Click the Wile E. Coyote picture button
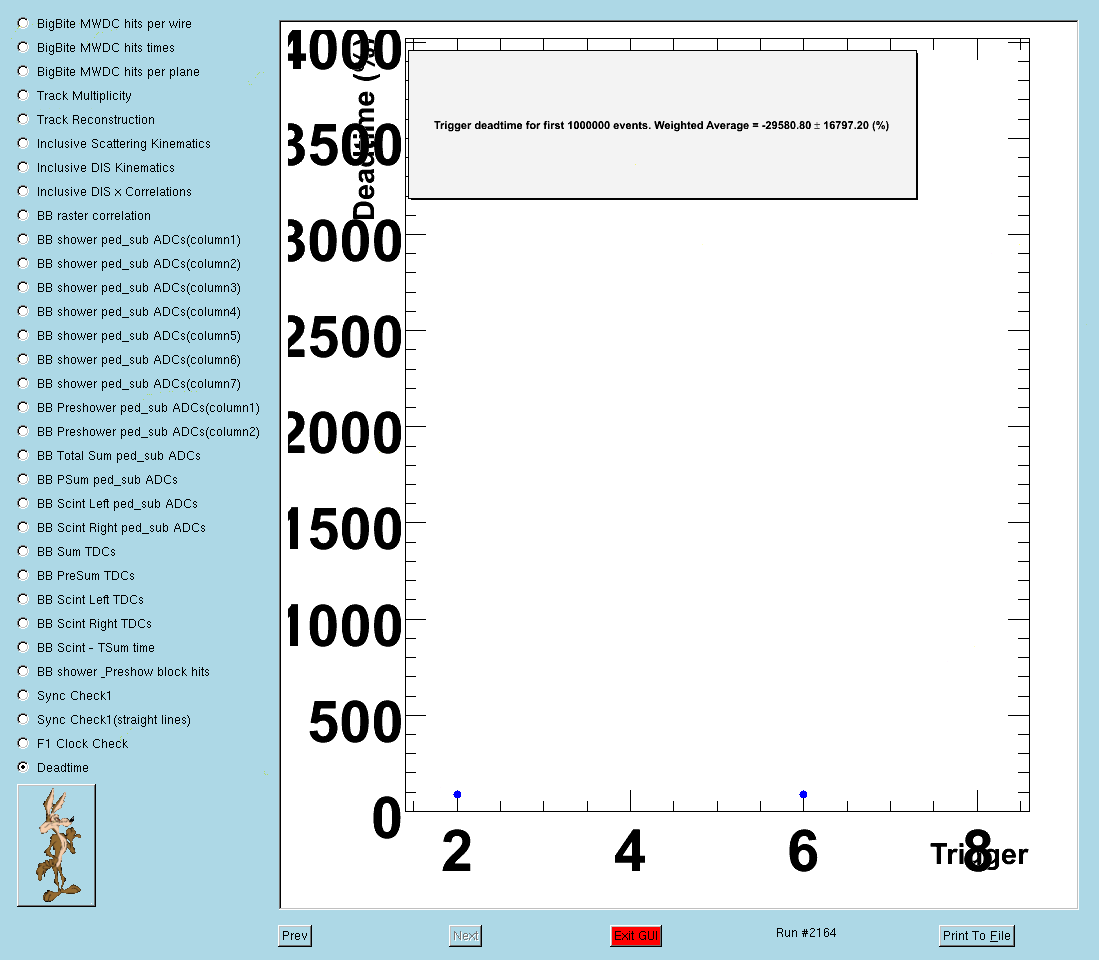 tap(56, 845)
